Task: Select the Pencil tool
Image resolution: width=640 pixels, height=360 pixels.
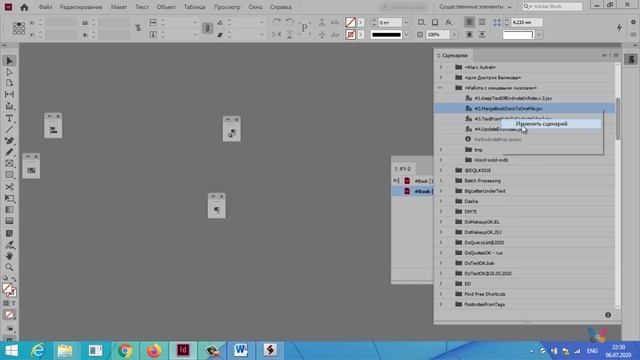Action: [x=9, y=152]
